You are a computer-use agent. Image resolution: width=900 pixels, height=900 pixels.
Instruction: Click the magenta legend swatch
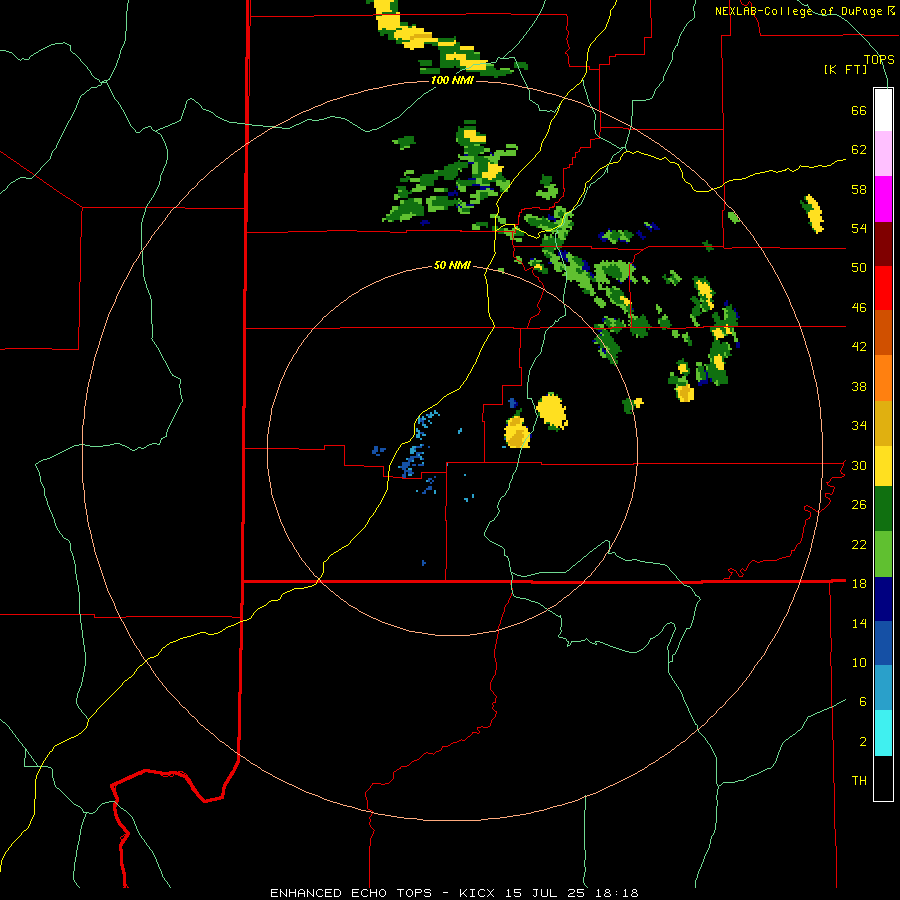(883, 199)
